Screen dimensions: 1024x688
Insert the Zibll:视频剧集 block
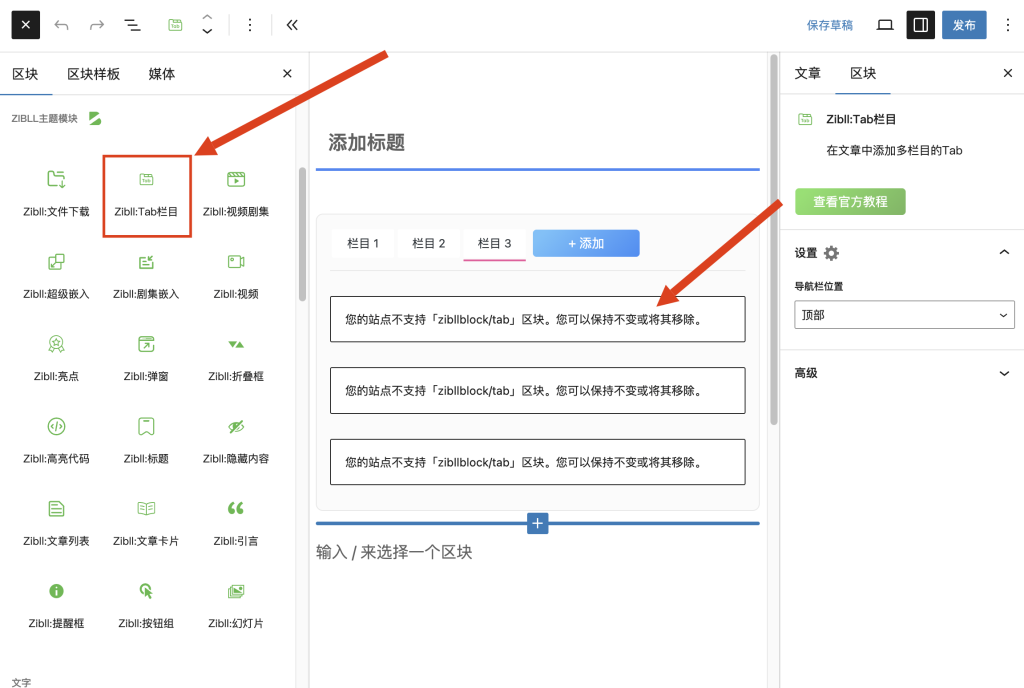click(236, 194)
